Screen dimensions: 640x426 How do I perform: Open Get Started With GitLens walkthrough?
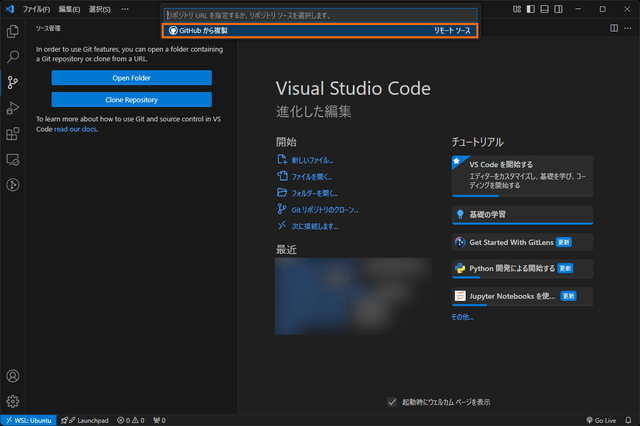tap(522, 242)
